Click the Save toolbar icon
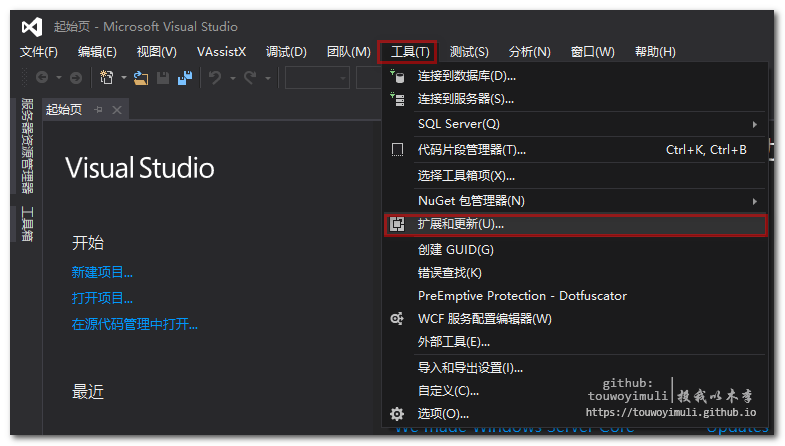The height and width of the screenshot is (446, 785). coord(163,78)
